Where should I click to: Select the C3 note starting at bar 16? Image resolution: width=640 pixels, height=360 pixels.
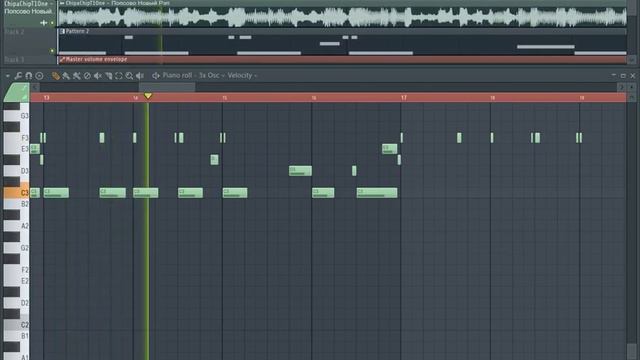pyautogui.click(x=323, y=193)
